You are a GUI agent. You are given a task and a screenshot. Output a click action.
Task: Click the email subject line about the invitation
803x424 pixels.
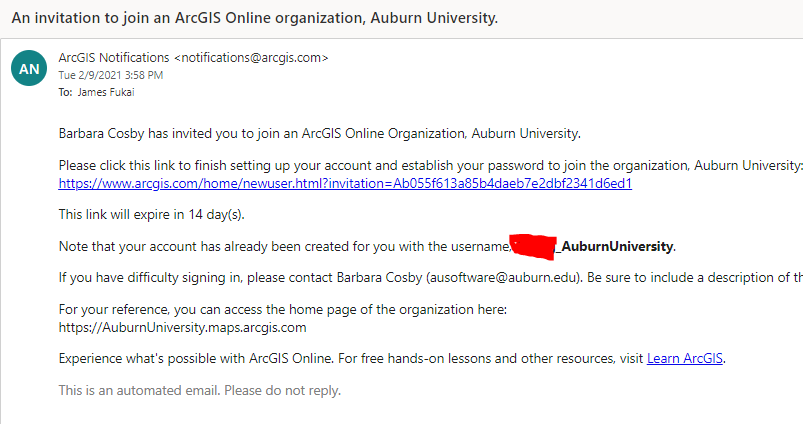(255, 18)
